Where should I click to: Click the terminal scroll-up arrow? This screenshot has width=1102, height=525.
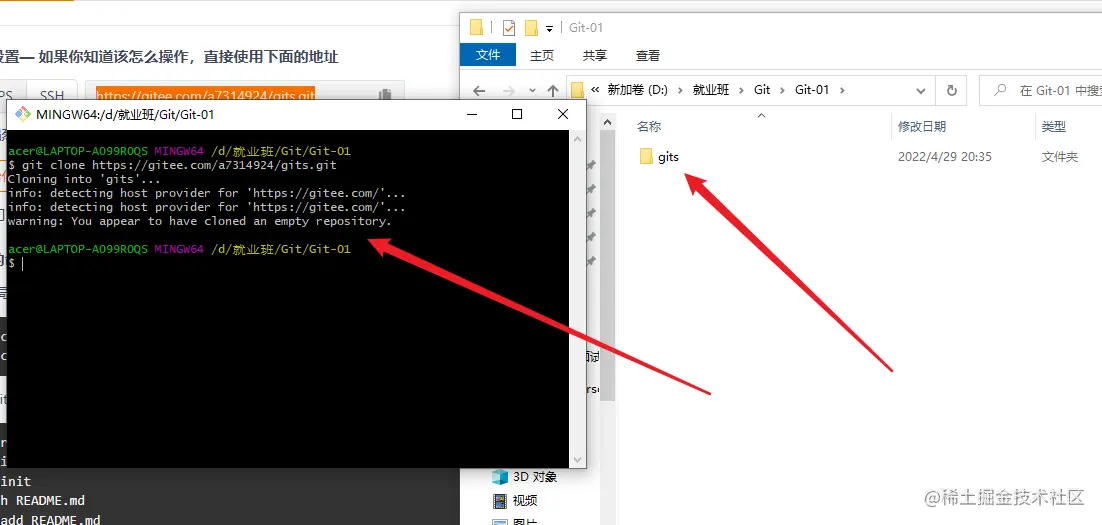(578, 138)
